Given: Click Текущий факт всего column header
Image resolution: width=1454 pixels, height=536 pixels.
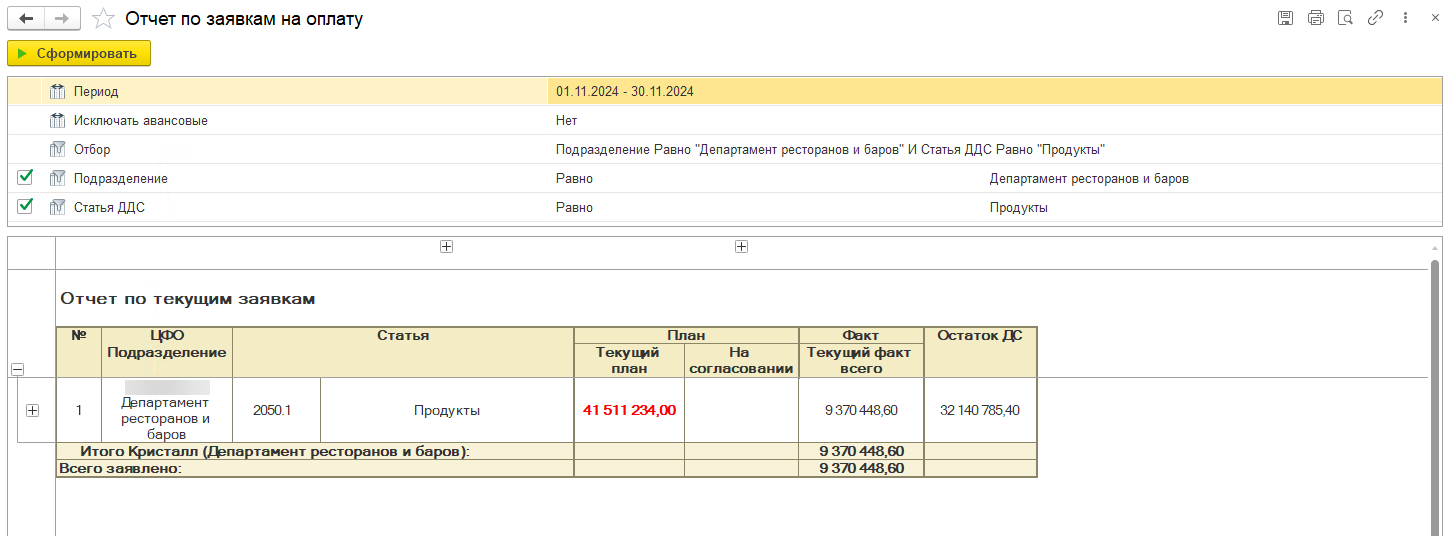Looking at the screenshot, I should (x=860, y=360).
